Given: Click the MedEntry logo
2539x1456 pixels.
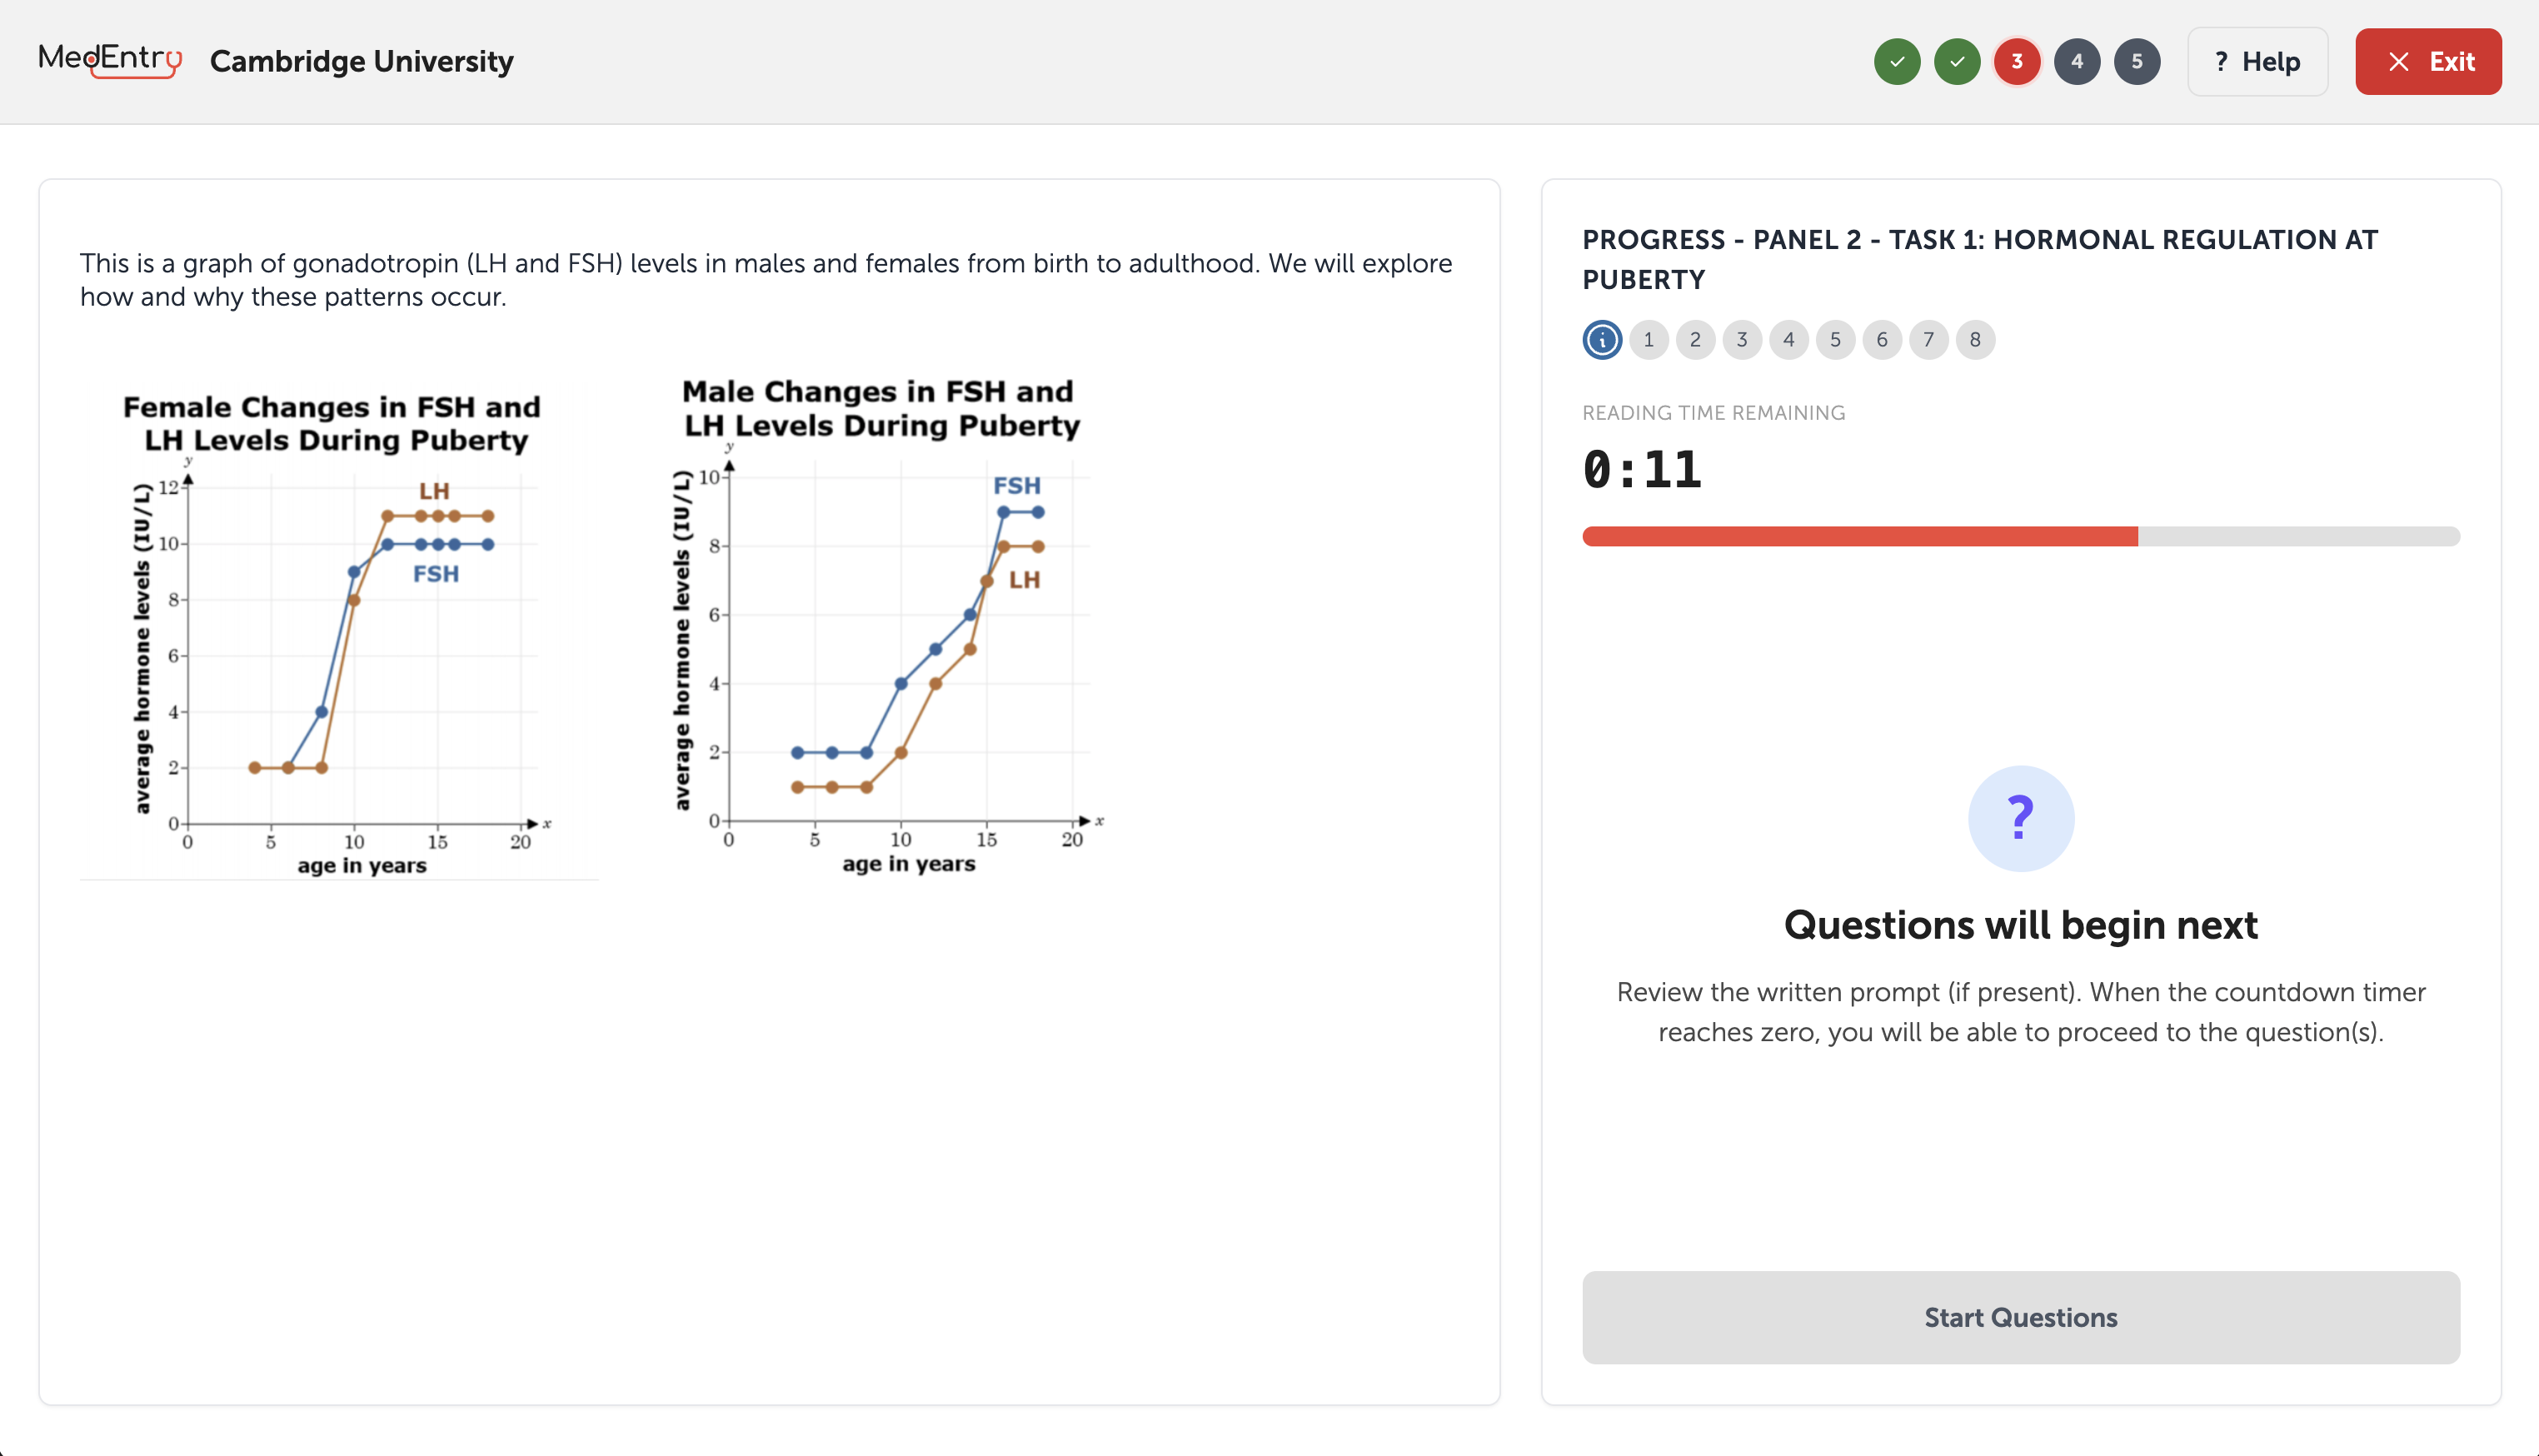Looking at the screenshot, I should click(110, 60).
